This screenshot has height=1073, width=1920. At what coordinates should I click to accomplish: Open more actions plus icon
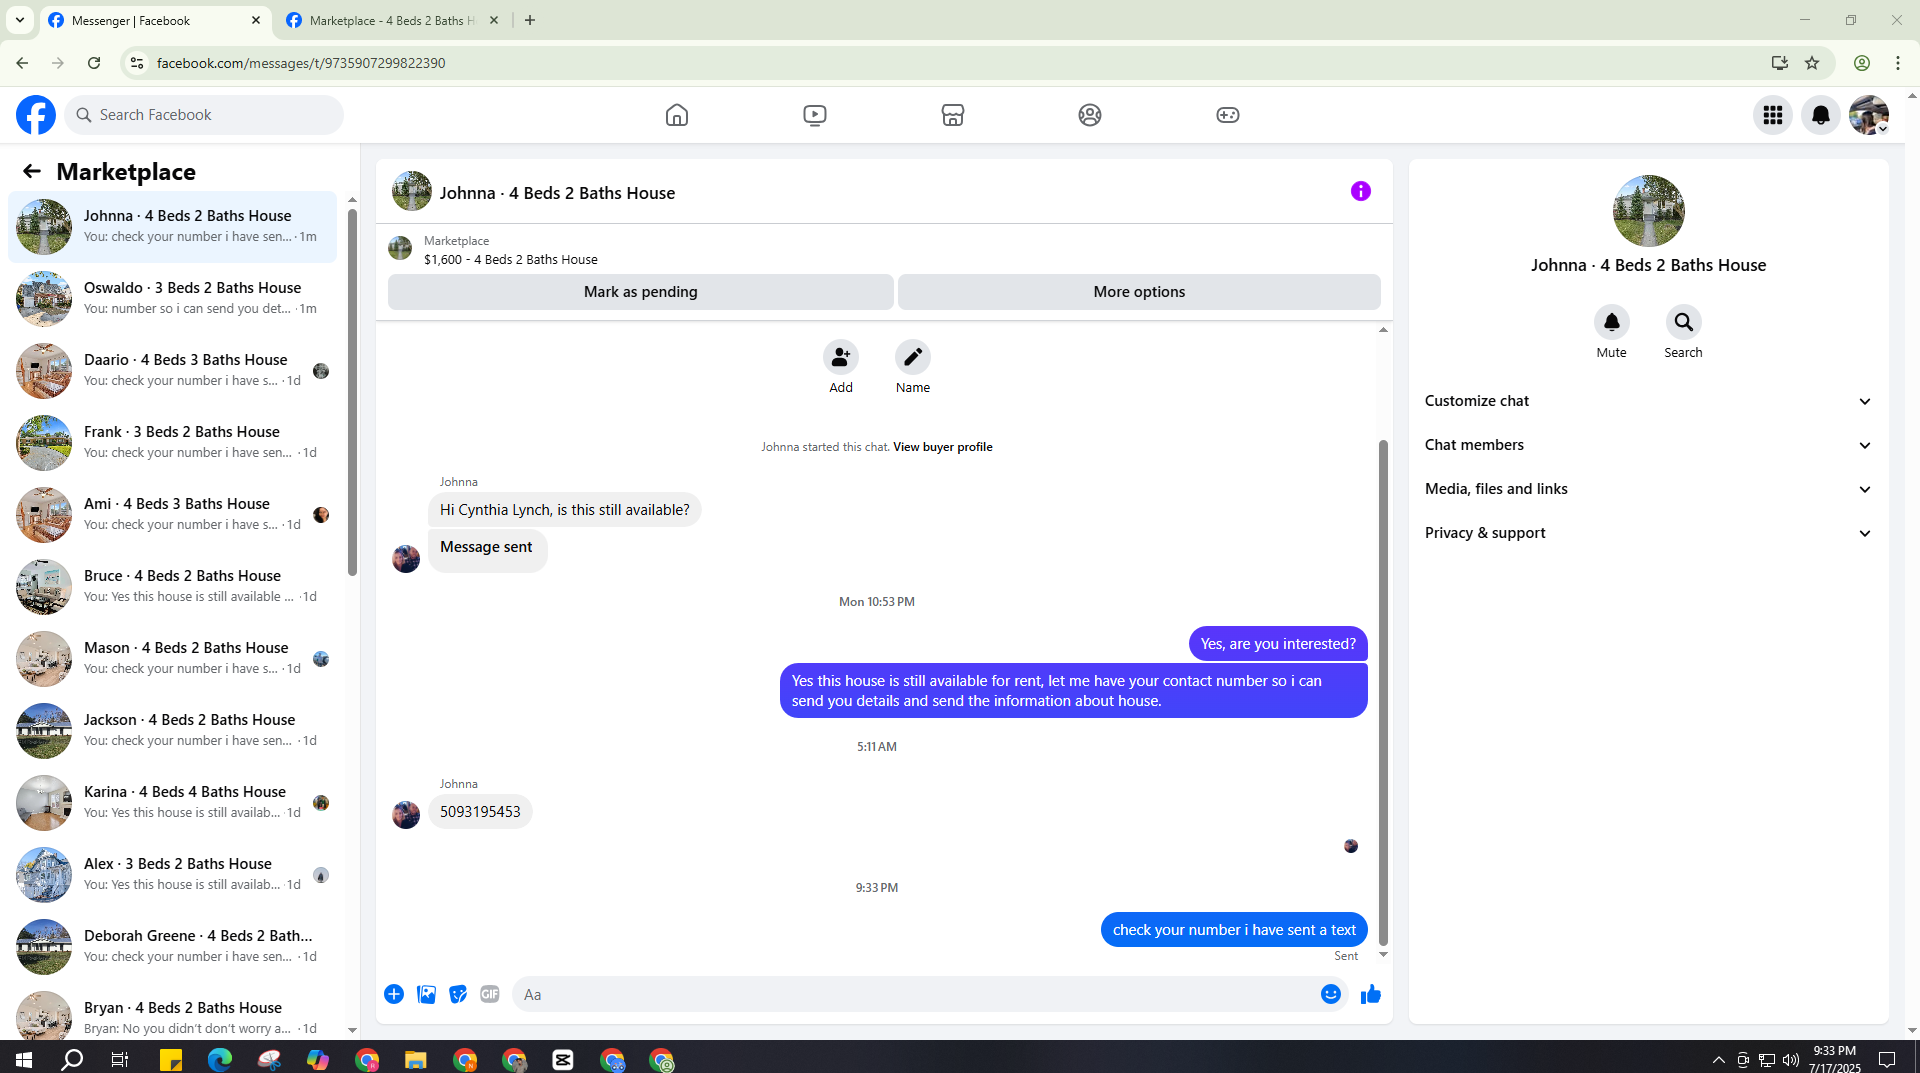394,994
